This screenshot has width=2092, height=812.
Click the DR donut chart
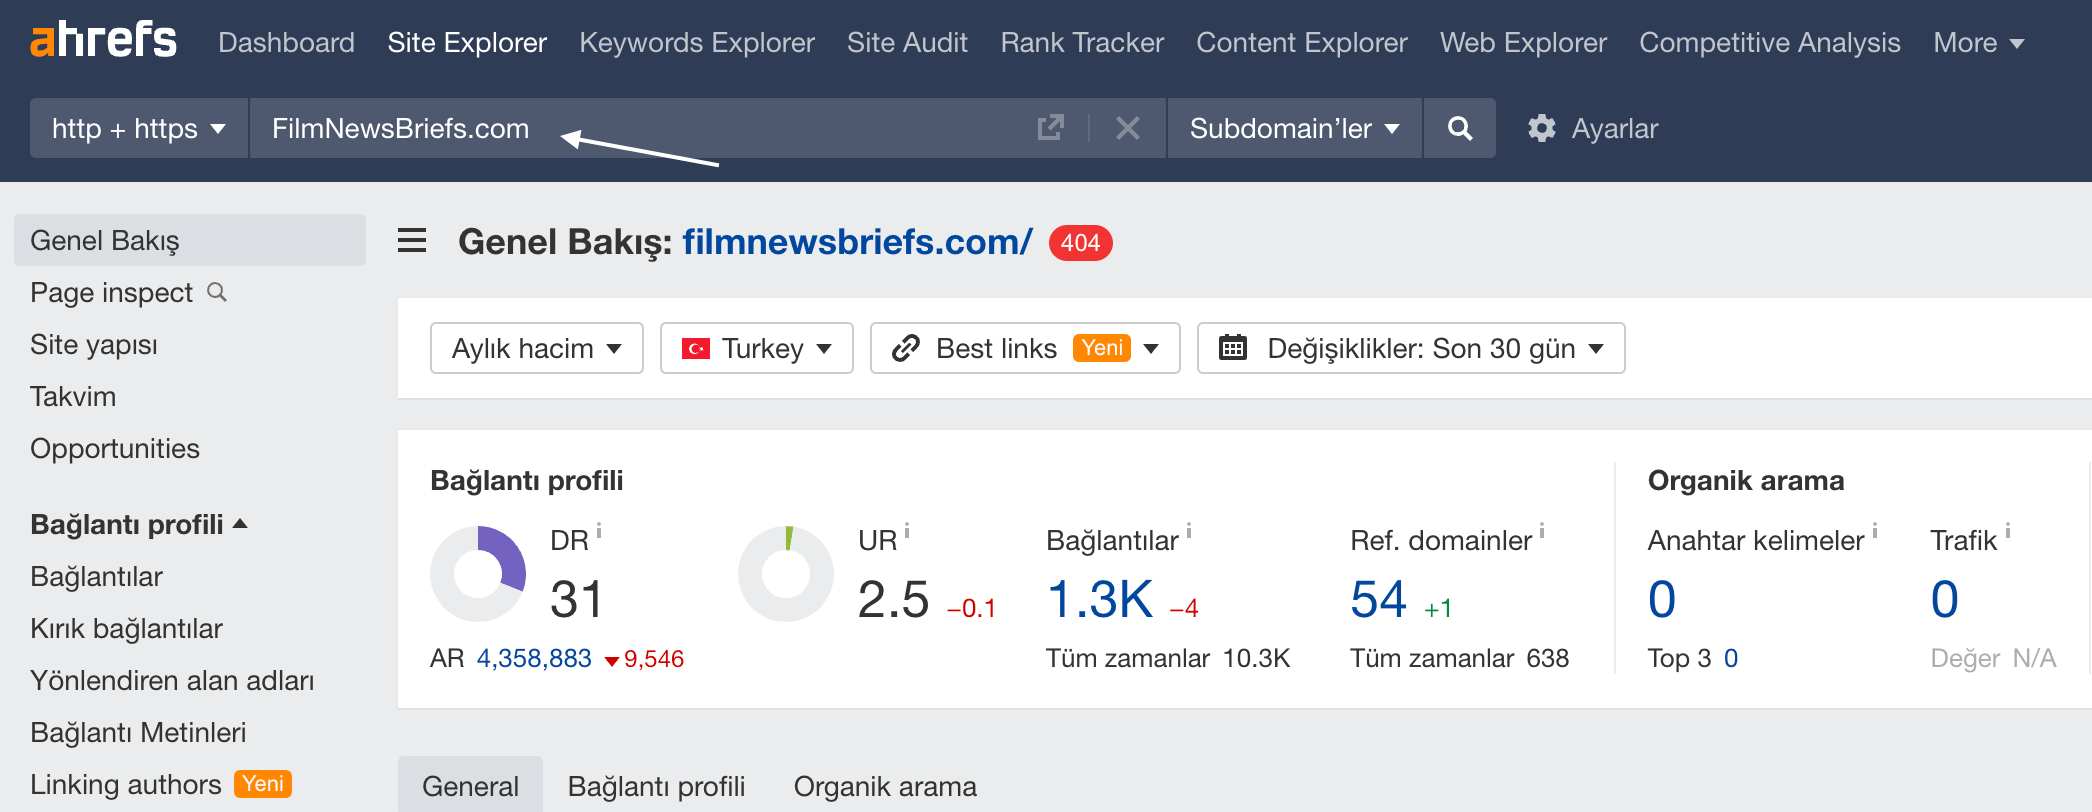(478, 574)
